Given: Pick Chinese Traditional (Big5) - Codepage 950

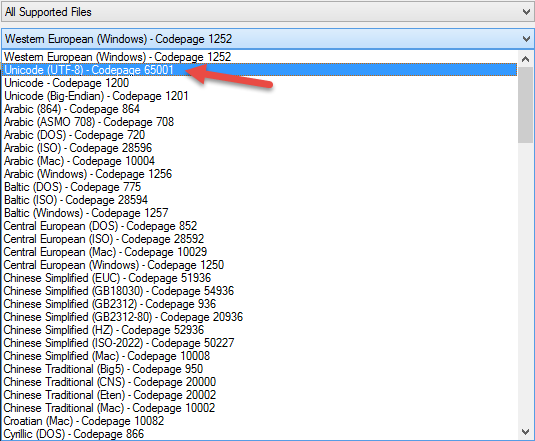Looking at the screenshot, I should click(260, 369).
